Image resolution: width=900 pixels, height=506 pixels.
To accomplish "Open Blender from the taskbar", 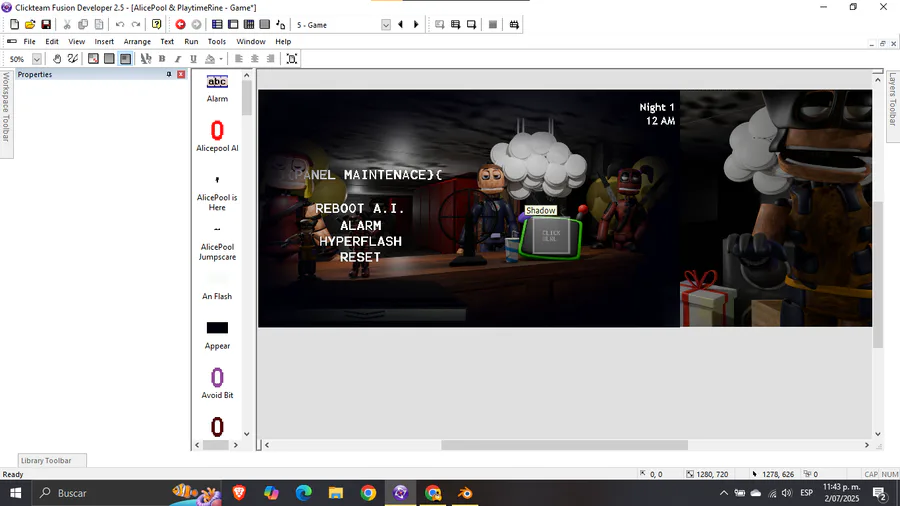I will (x=465, y=493).
